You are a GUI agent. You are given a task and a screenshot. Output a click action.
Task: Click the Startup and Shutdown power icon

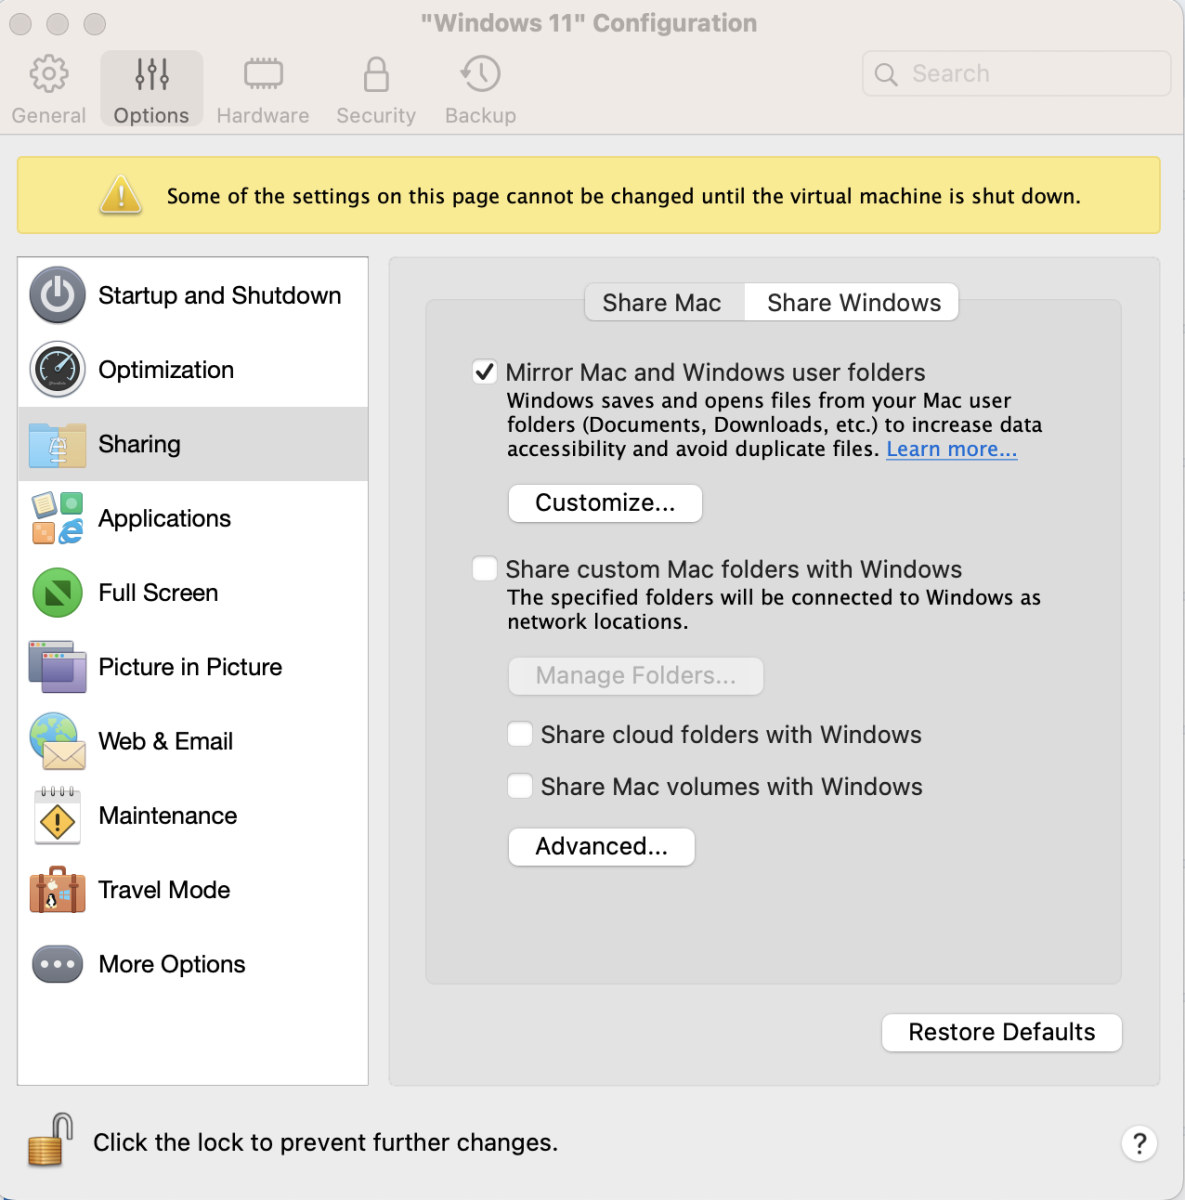tap(57, 295)
